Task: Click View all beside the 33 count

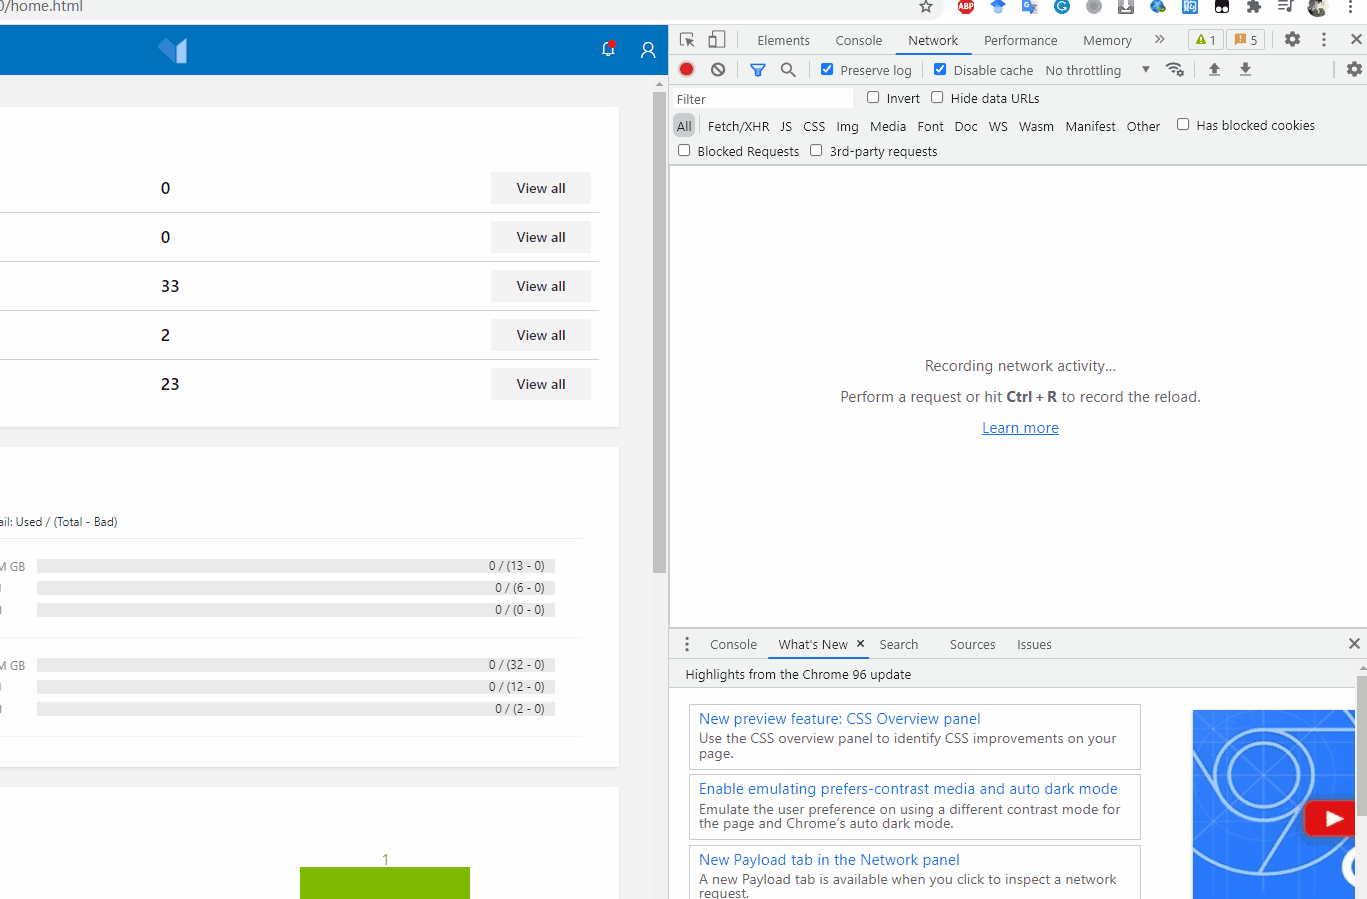Action: click(540, 286)
